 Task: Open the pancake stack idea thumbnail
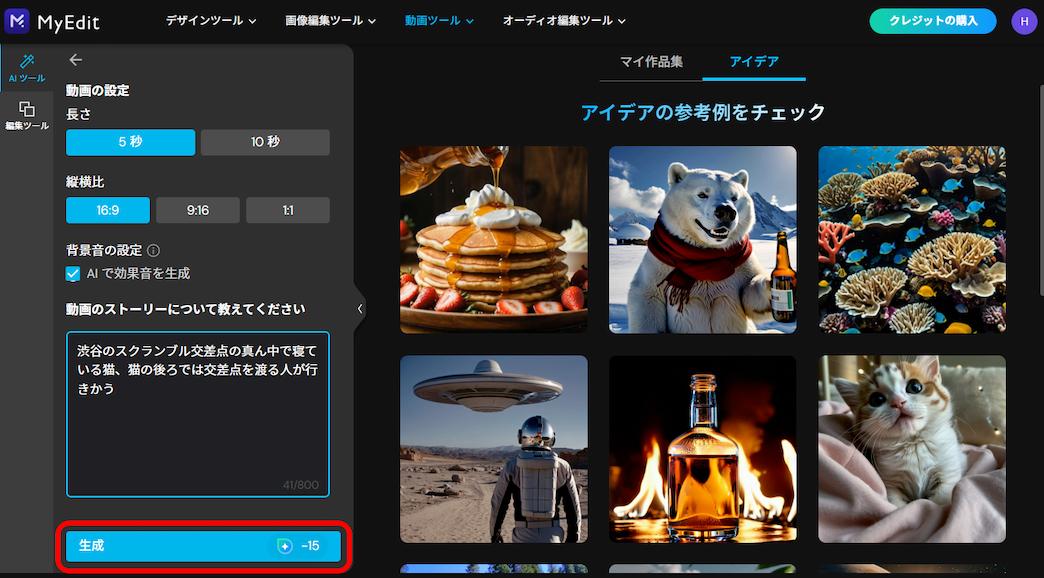pos(493,240)
